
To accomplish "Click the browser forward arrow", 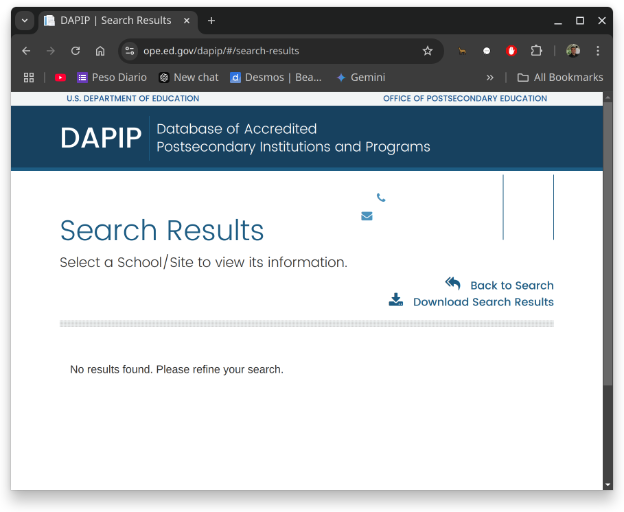I will tap(51, 51).
